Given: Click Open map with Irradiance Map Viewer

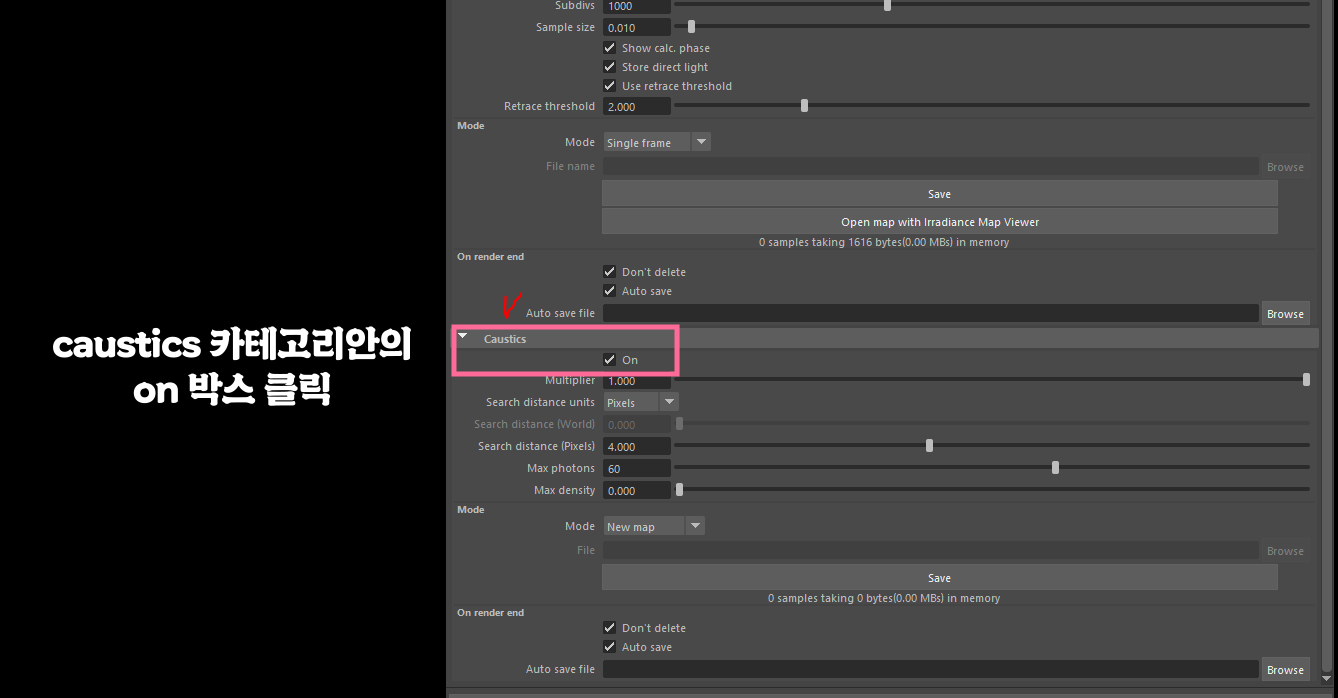Looking at the screenshot, I should 940,221.
